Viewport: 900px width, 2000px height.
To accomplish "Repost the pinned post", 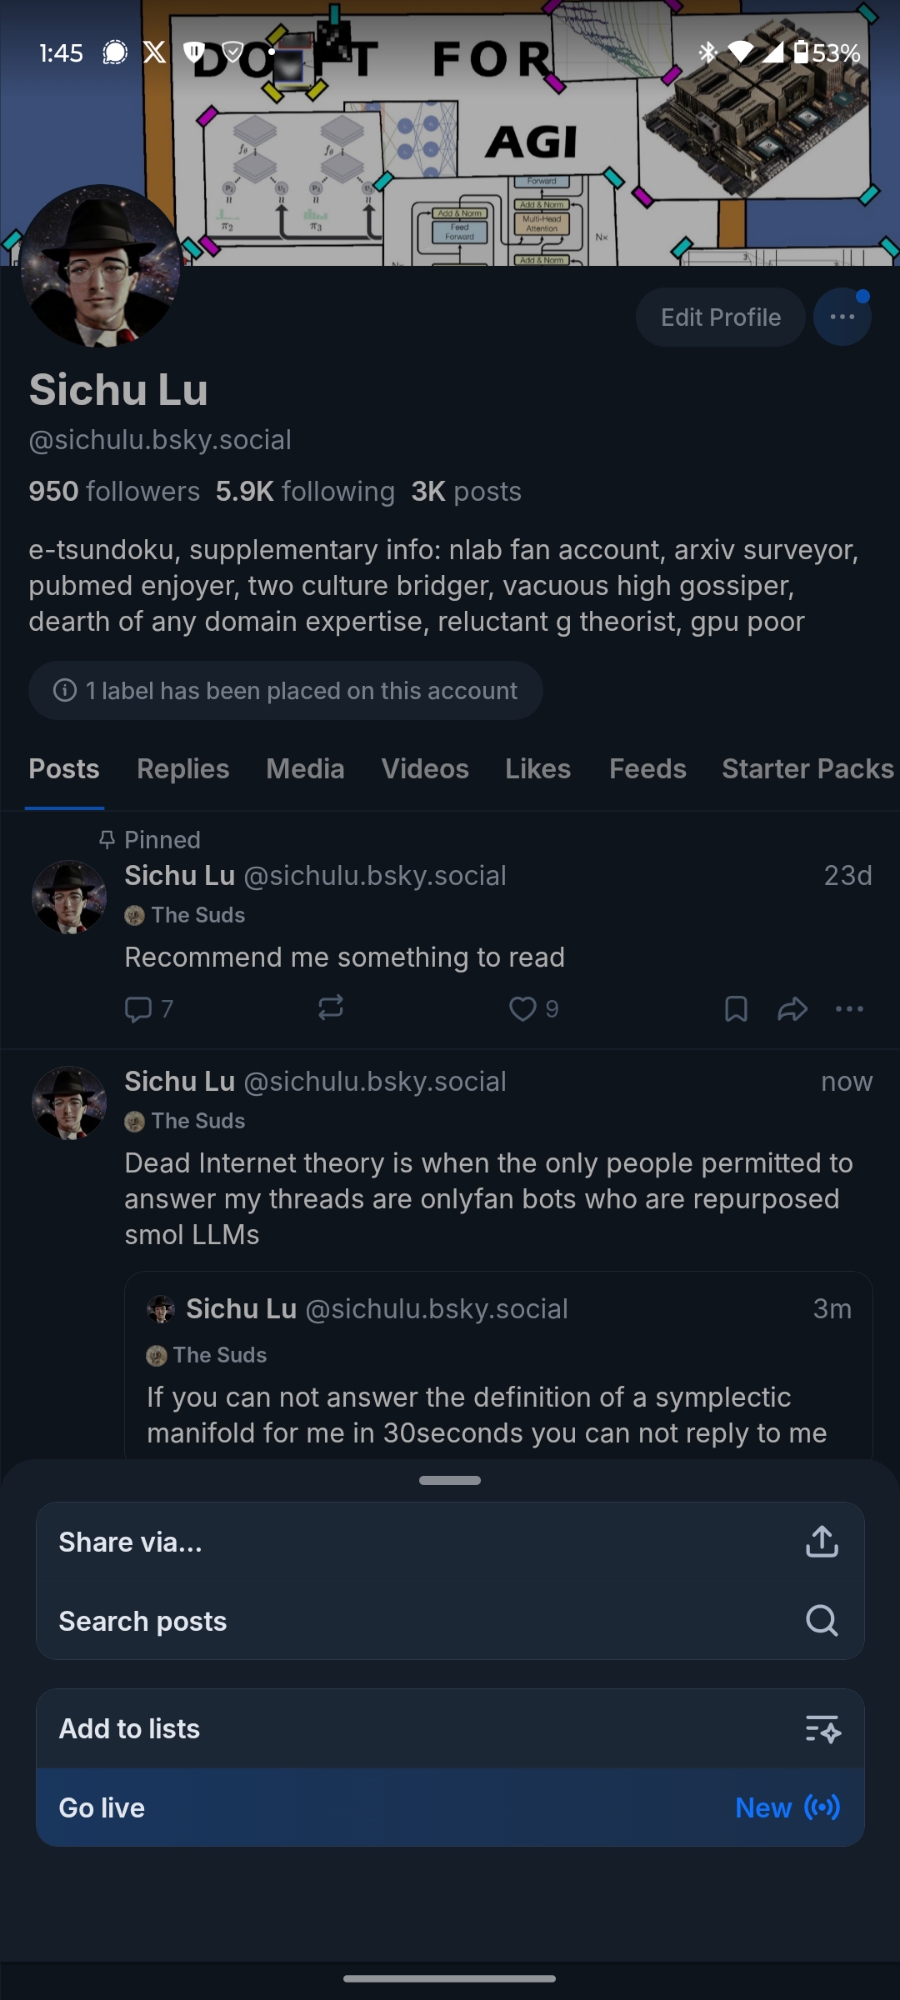I will tap(331, 1008).
